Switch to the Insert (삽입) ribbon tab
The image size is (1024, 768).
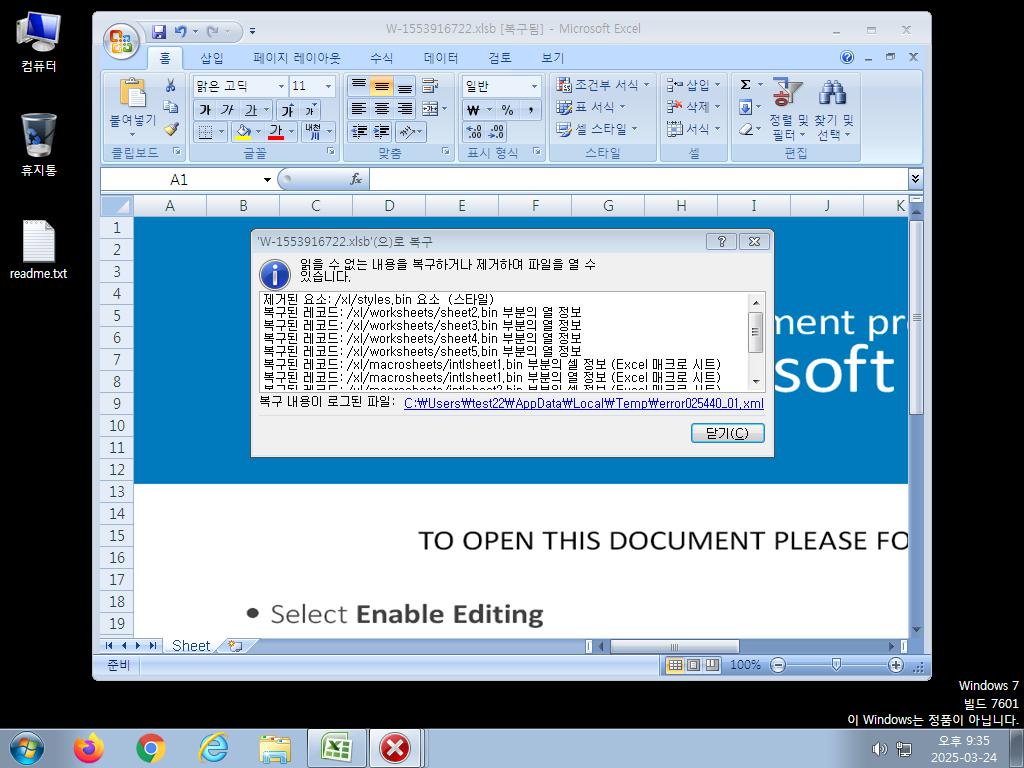pos(212,58)
